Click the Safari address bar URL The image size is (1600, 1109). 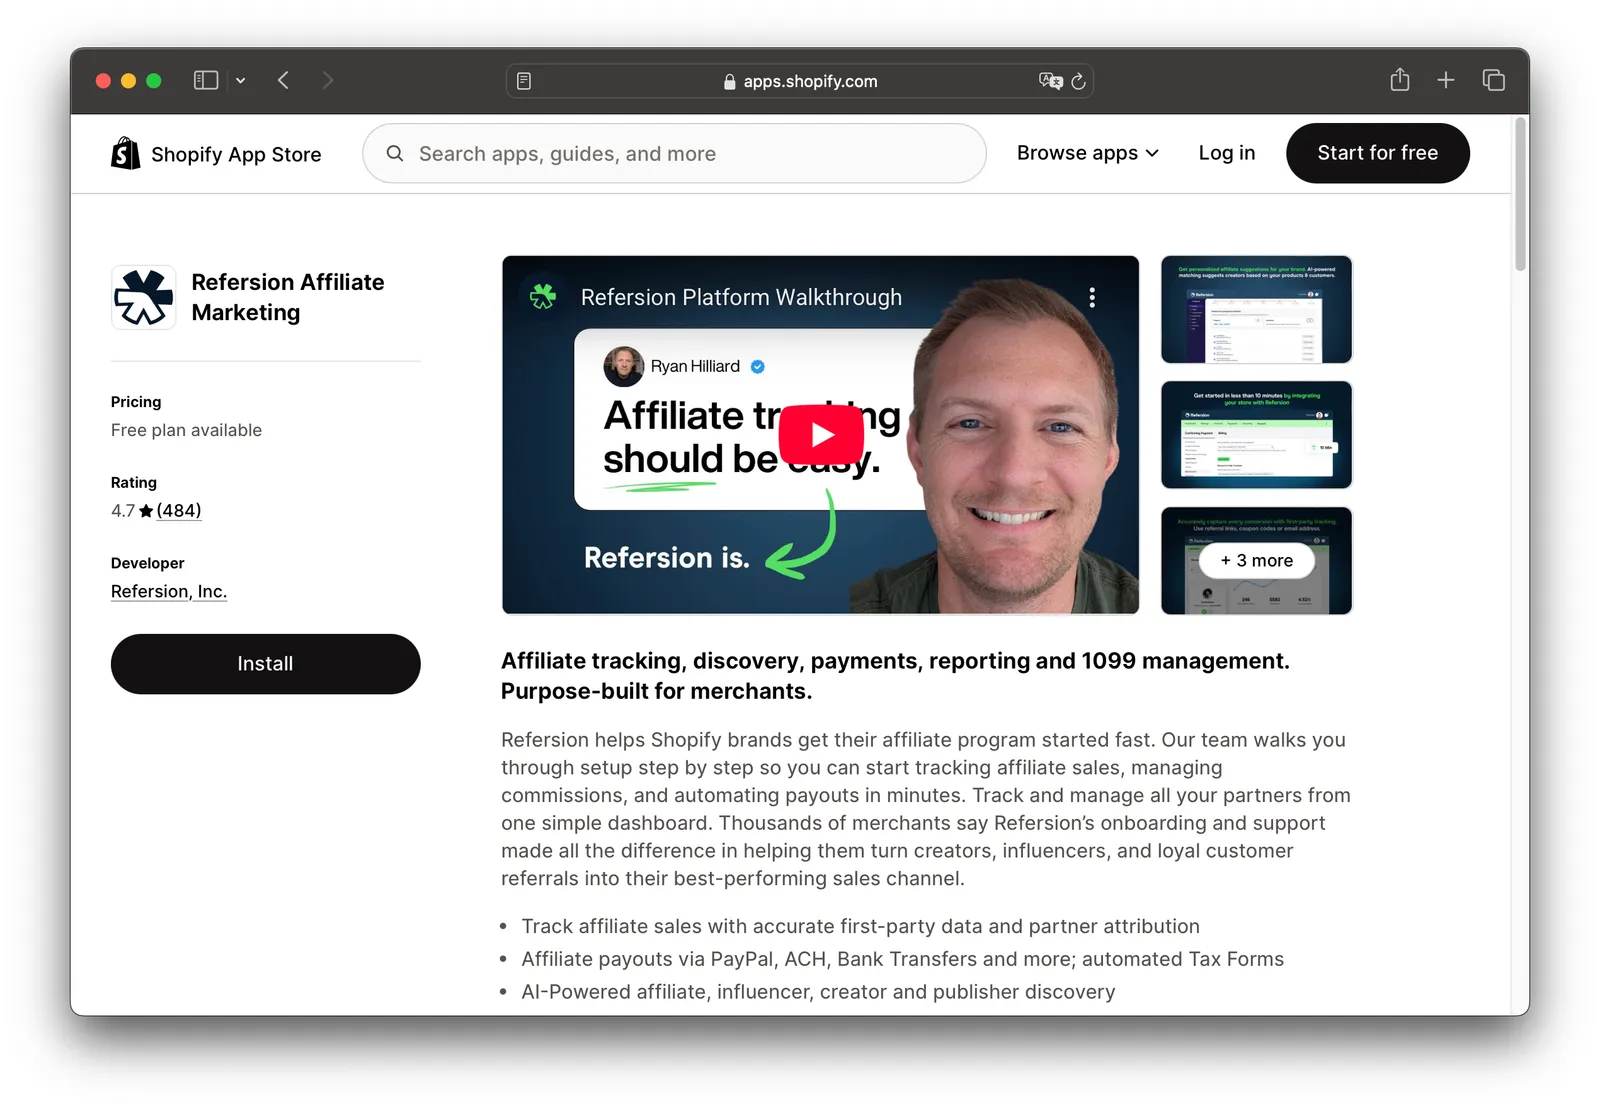(810, 81)
